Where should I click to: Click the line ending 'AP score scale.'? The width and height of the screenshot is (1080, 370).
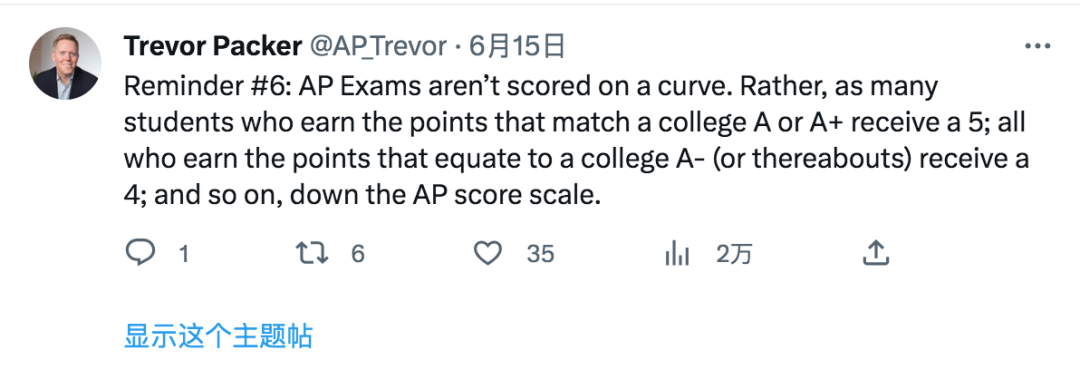click(x=363, y=195)
